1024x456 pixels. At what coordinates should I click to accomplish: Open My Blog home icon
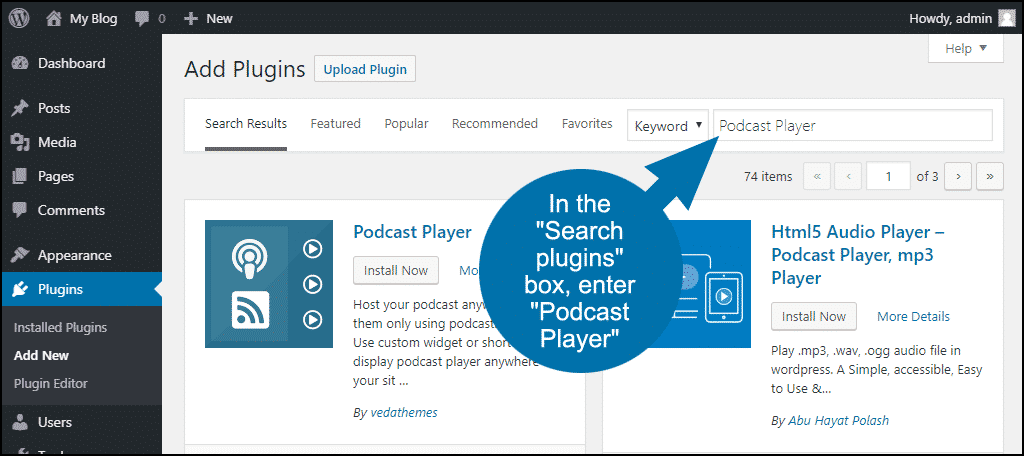click(54, 18)
